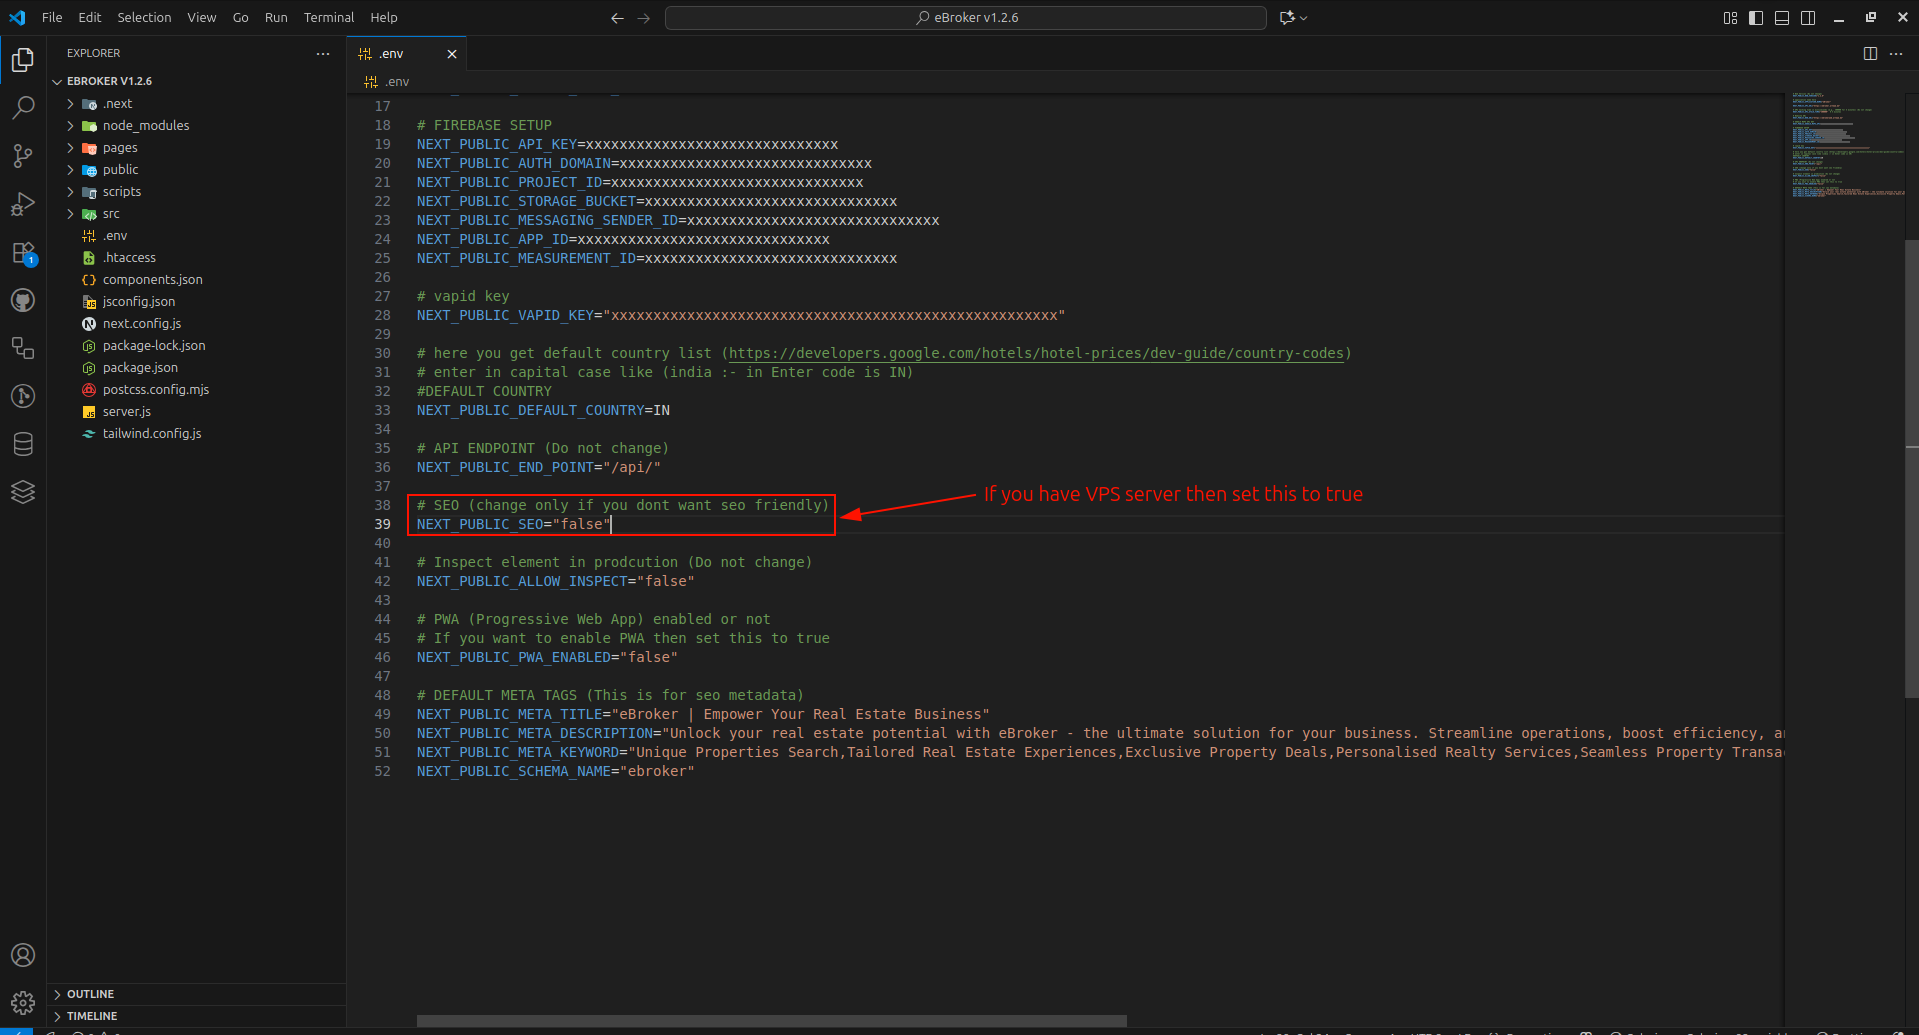Follow the Google developers country-codes link
Image resolution: width=1919 pixels, height=1035 pixels.
click(x=1036, y=353)
